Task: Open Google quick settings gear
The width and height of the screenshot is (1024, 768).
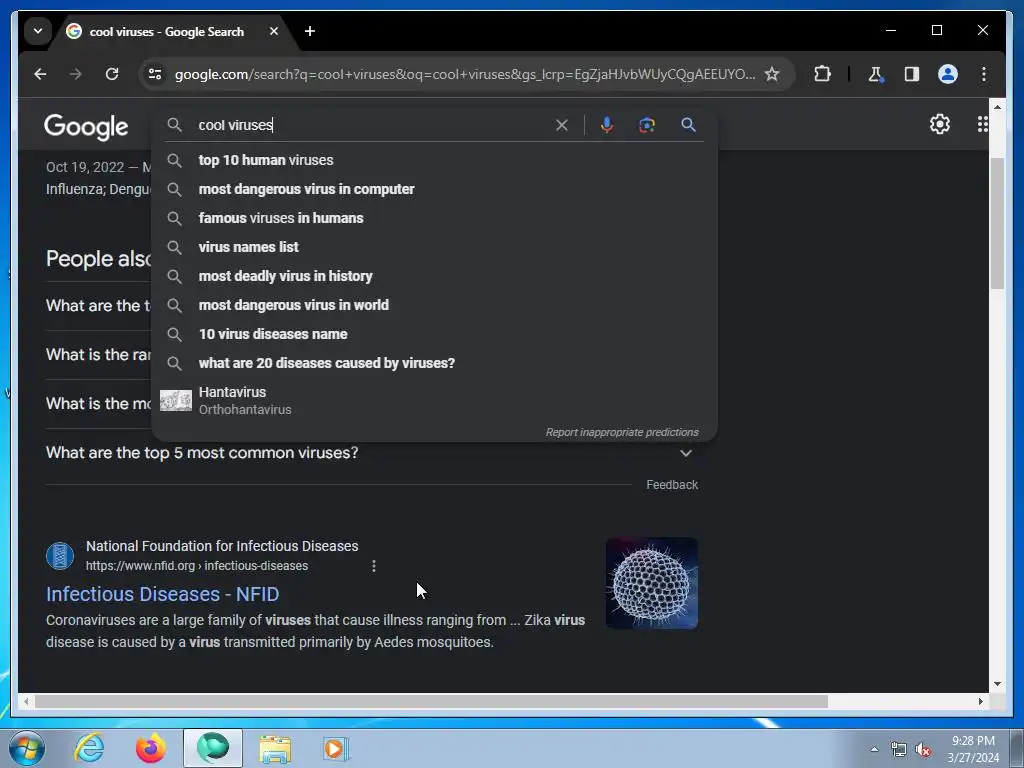Action: pos(939,124)
